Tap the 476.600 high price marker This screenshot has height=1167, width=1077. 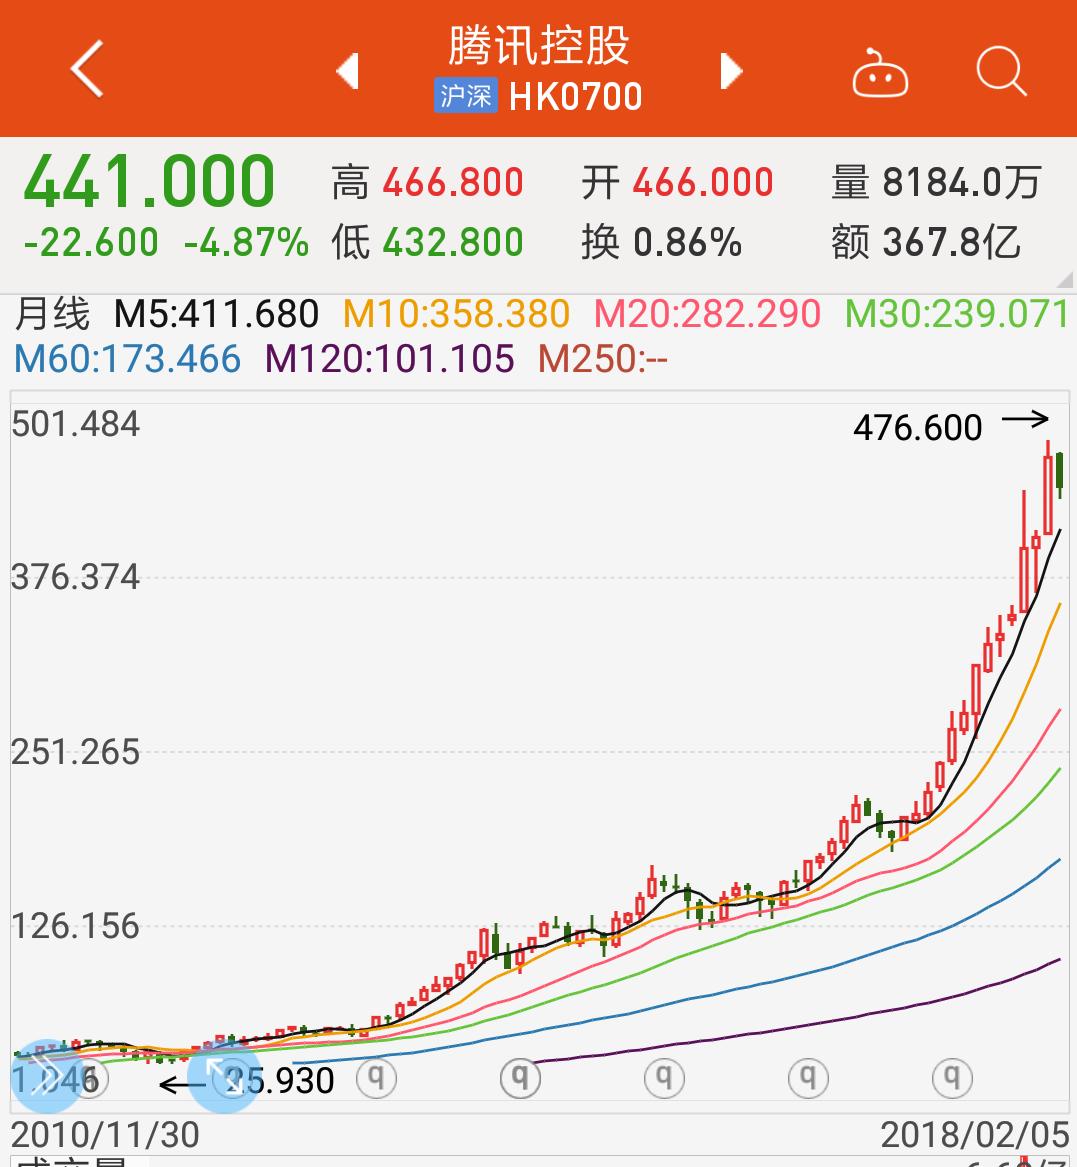tap(917, 427)
